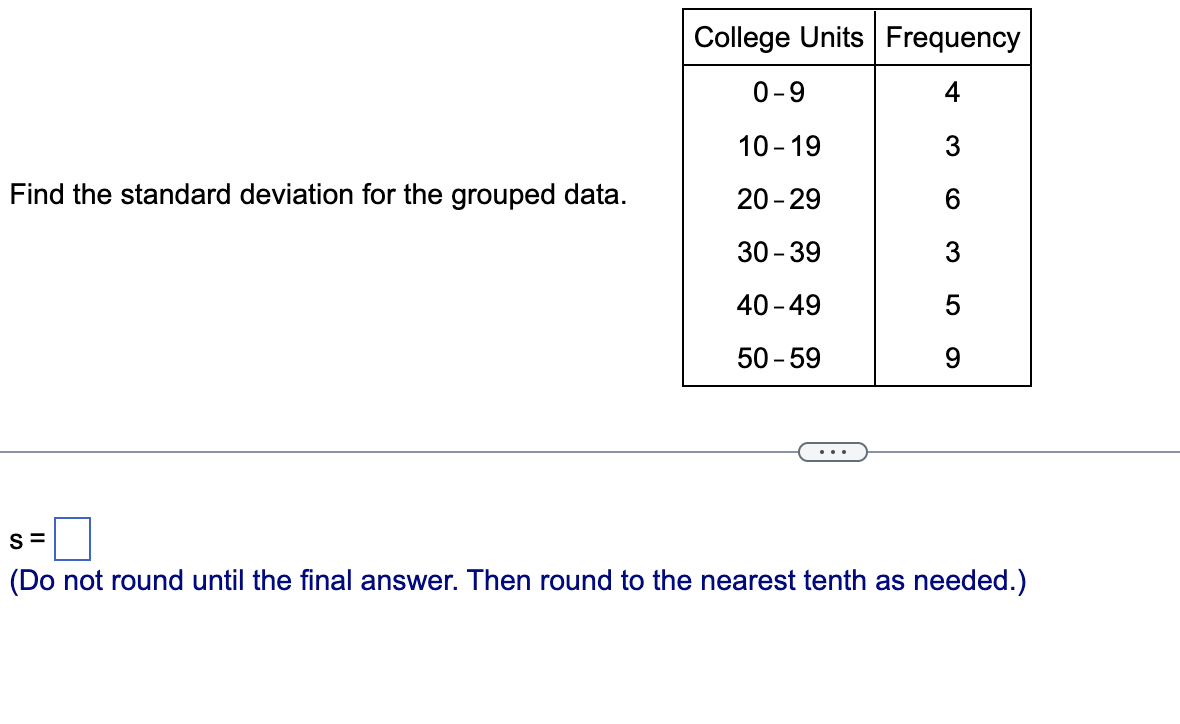The width and height of the screenshot is (1180, 724).
Task: Click the rounding instruction text in blue
Action: pos(517,580)
